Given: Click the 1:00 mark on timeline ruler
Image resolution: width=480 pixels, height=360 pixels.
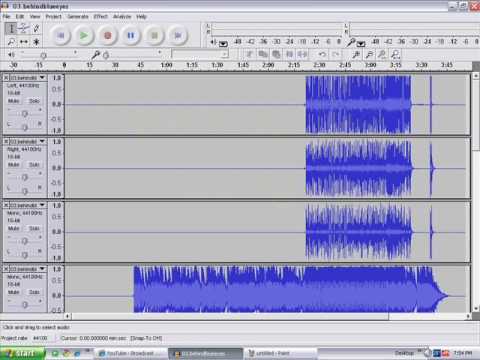Looking at the screenshot, I should [166, 65].
